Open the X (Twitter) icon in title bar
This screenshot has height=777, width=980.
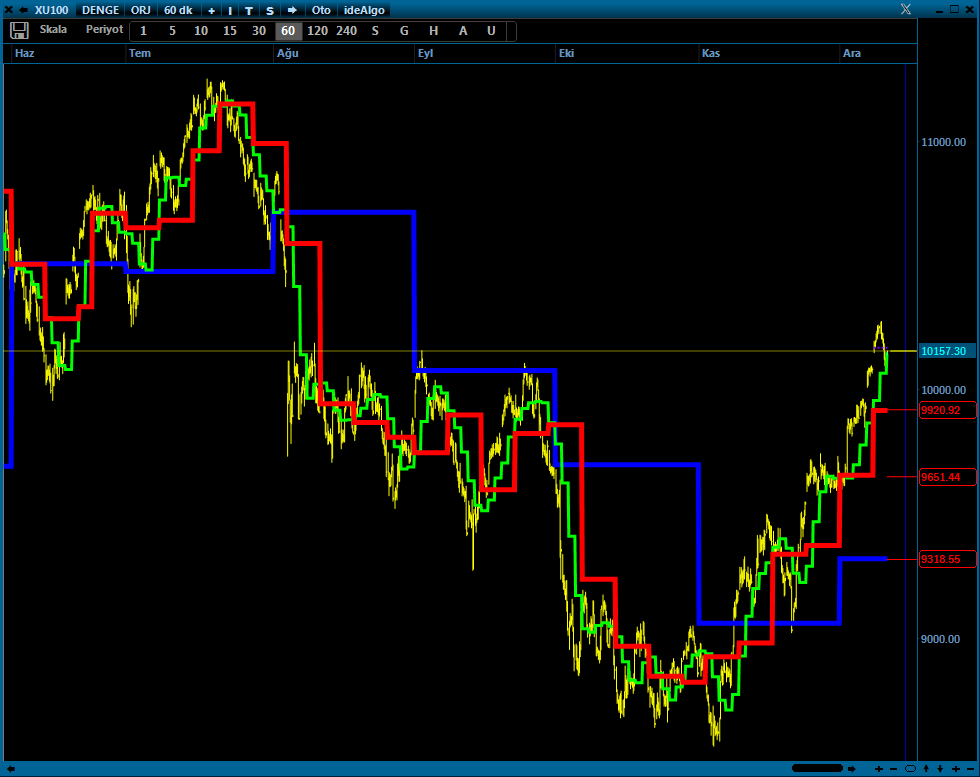click(906, 9)
